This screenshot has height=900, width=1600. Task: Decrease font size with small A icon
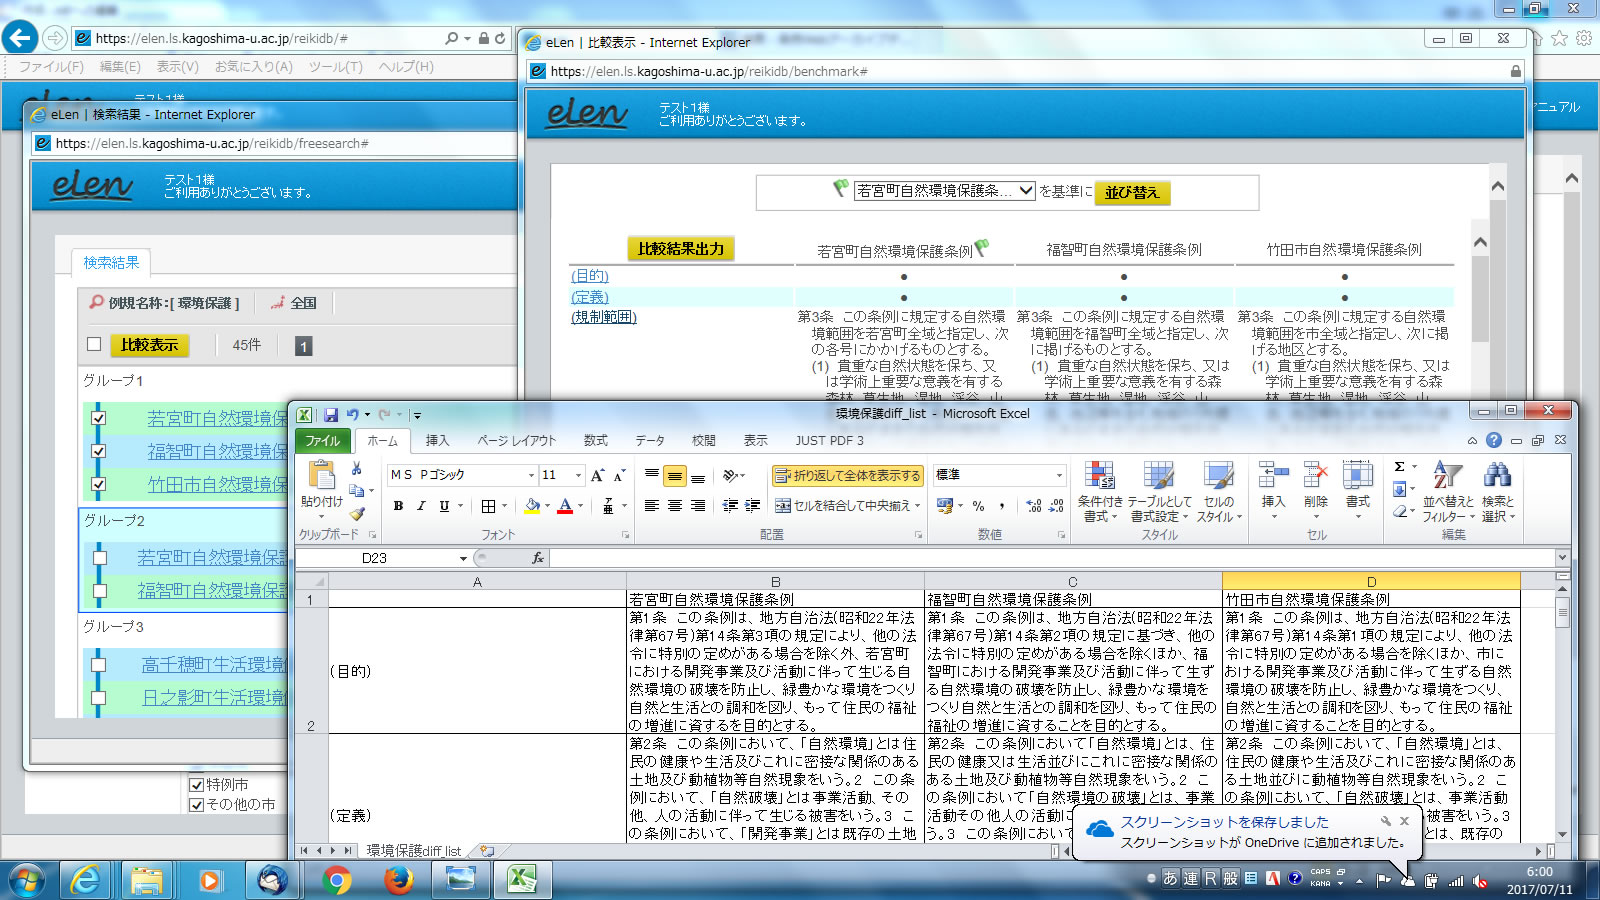[x=619, y=475]
